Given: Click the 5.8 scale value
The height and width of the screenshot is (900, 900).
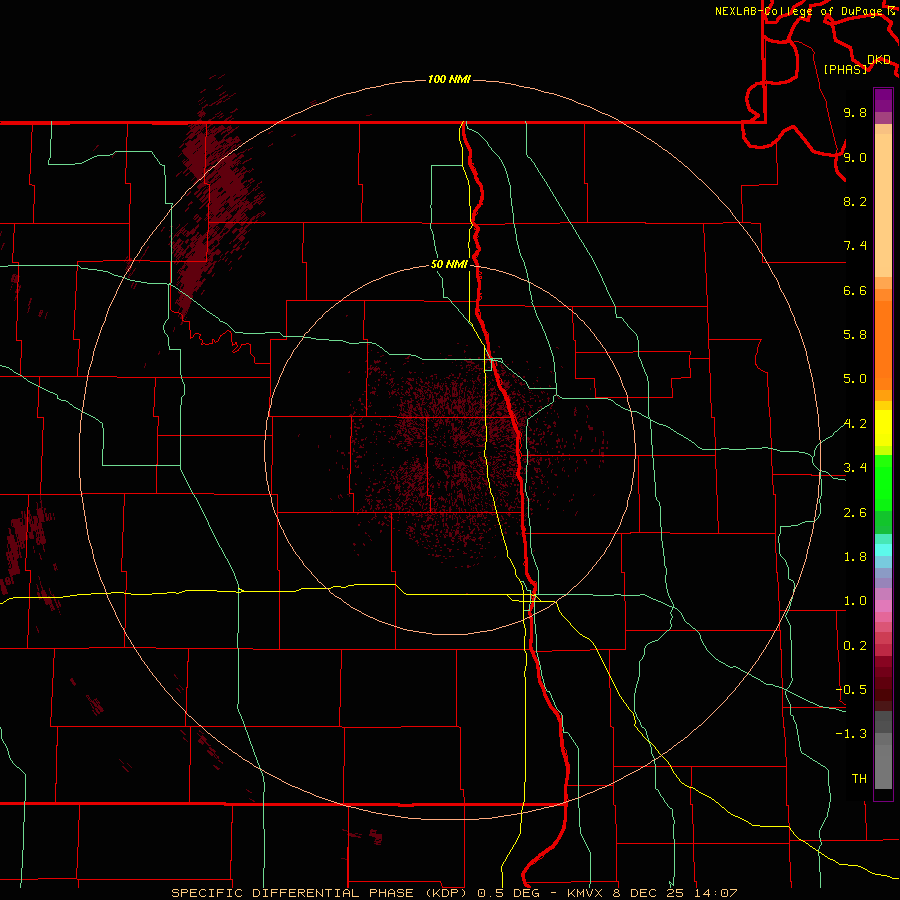Looking at the screenshot, I should click(x=855, y=335).
